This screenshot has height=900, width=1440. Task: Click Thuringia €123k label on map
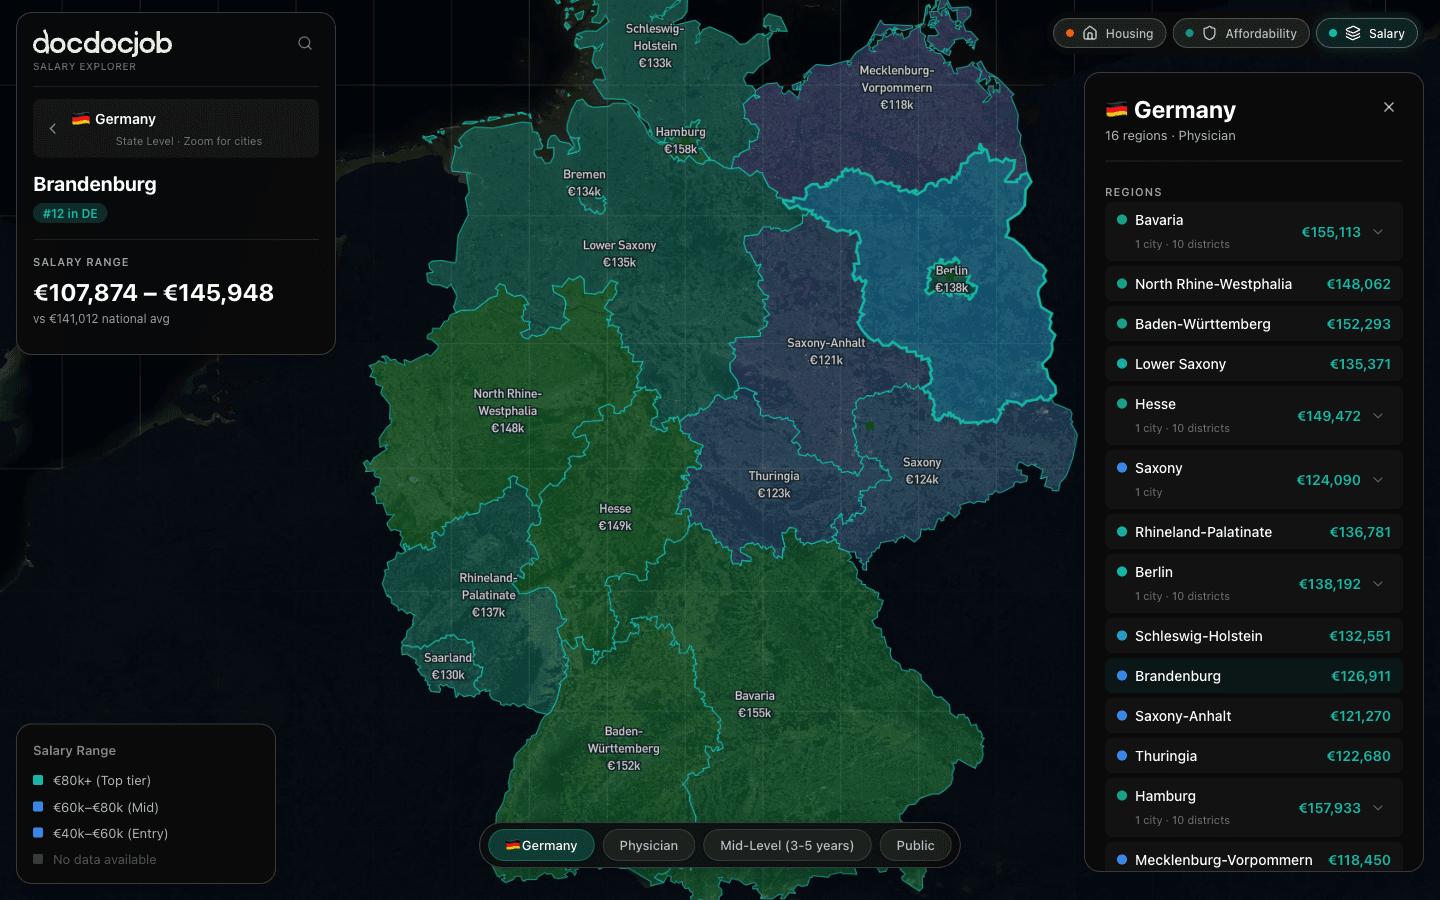click(774, 484)
